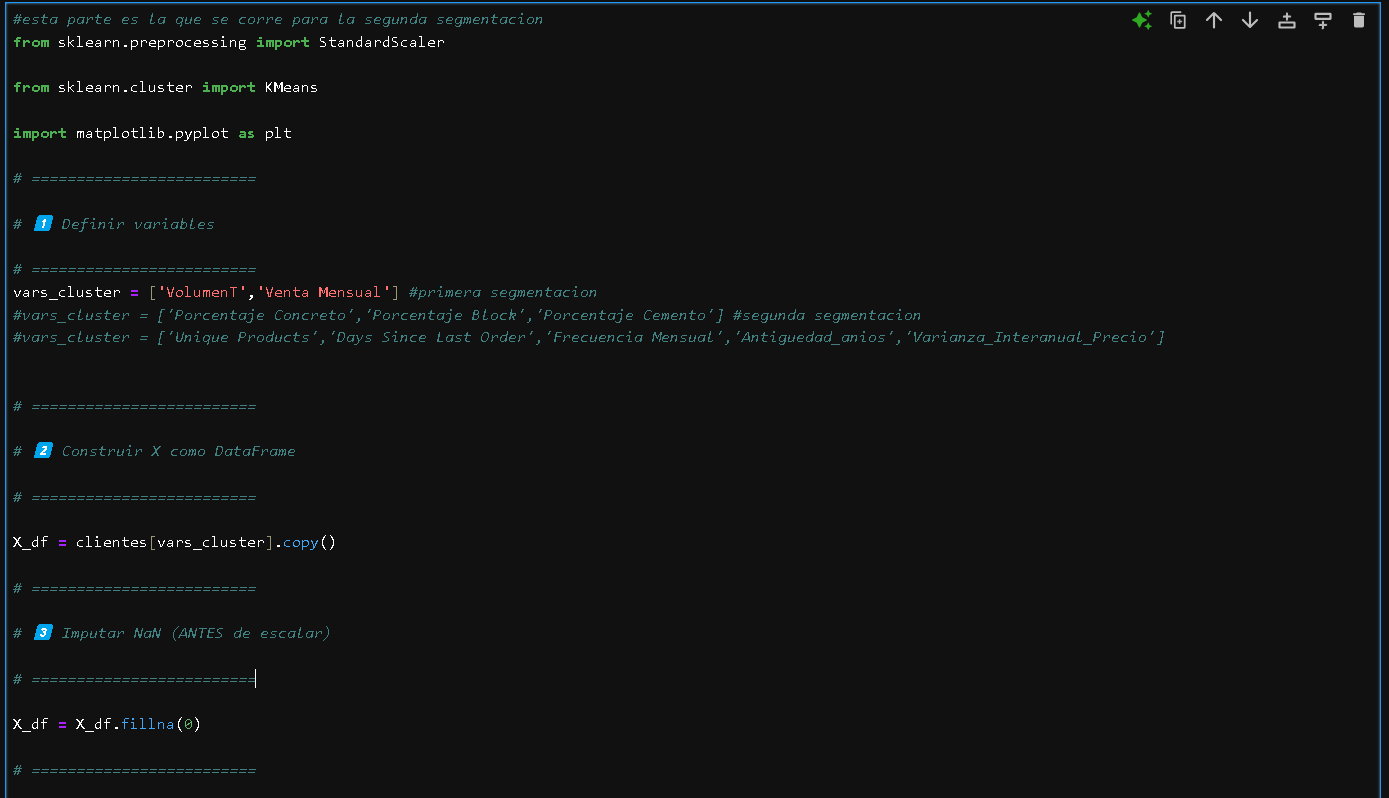The width and height of the screenshot is (1389, 798).
Task: Move the cell down with the arrow
Action: click(x=1250, y=20)
